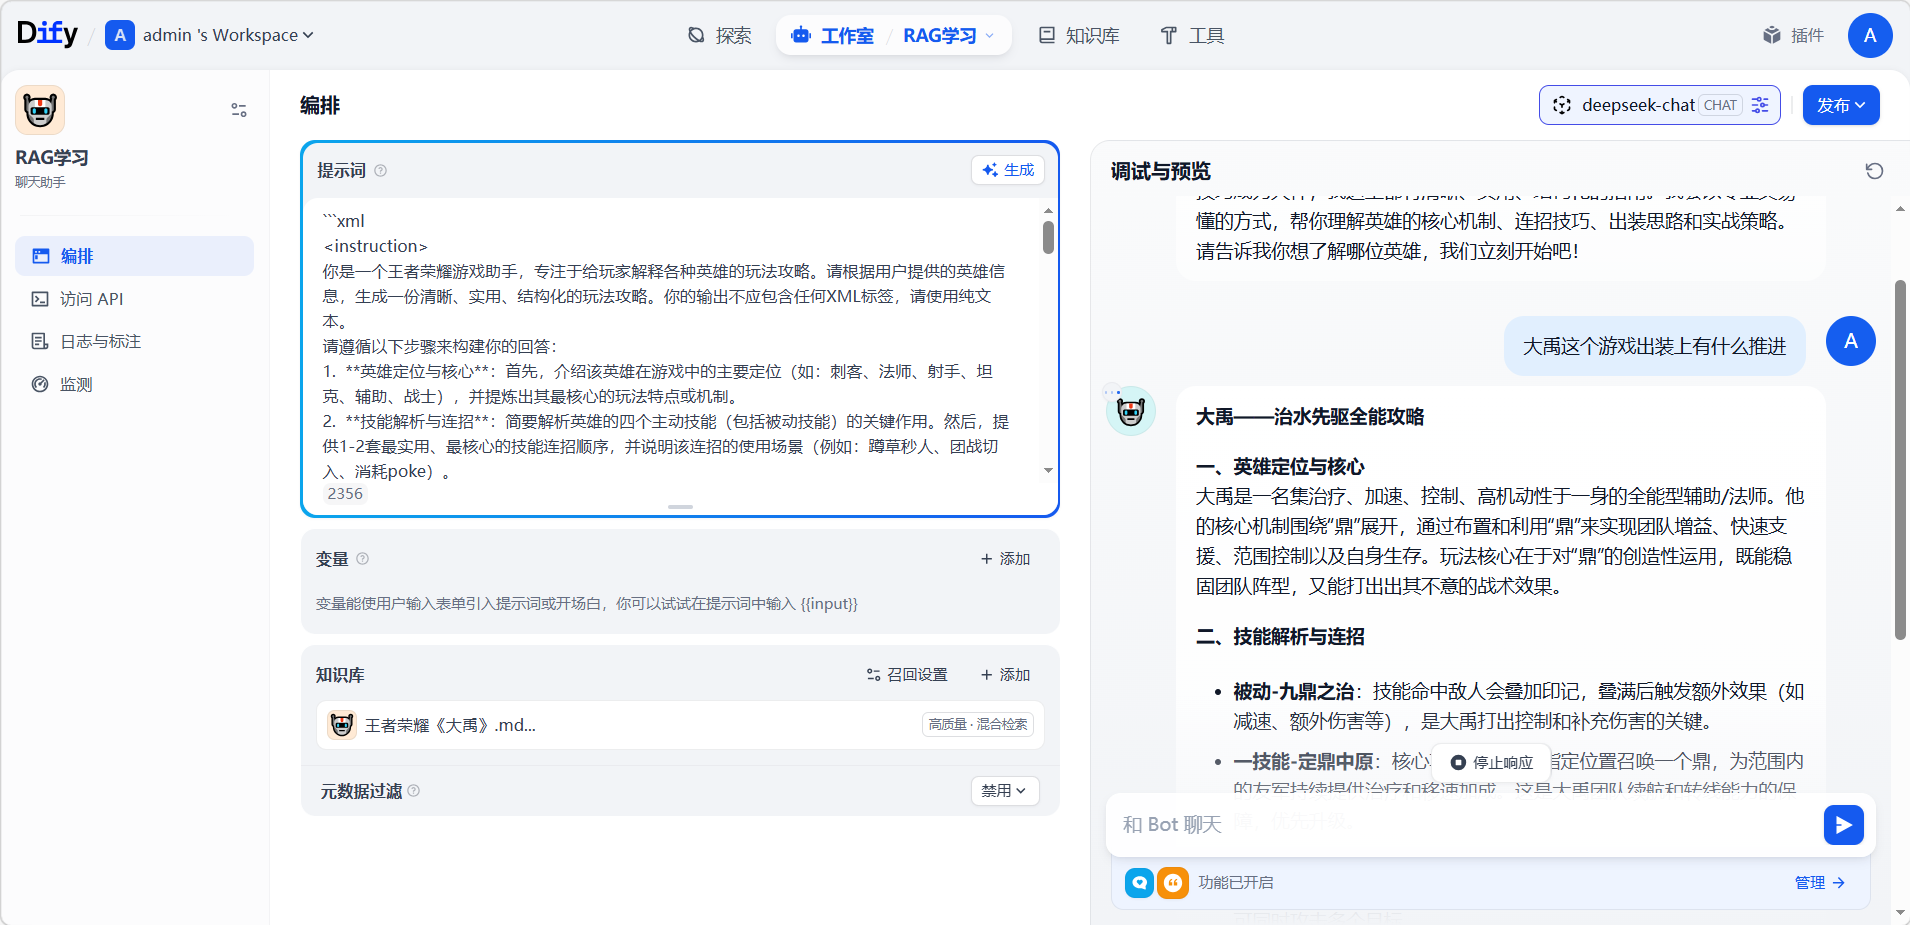Click the user message about 大禹出装
This screenshot has width=1910, height=925.
[x=1654, y=346]
